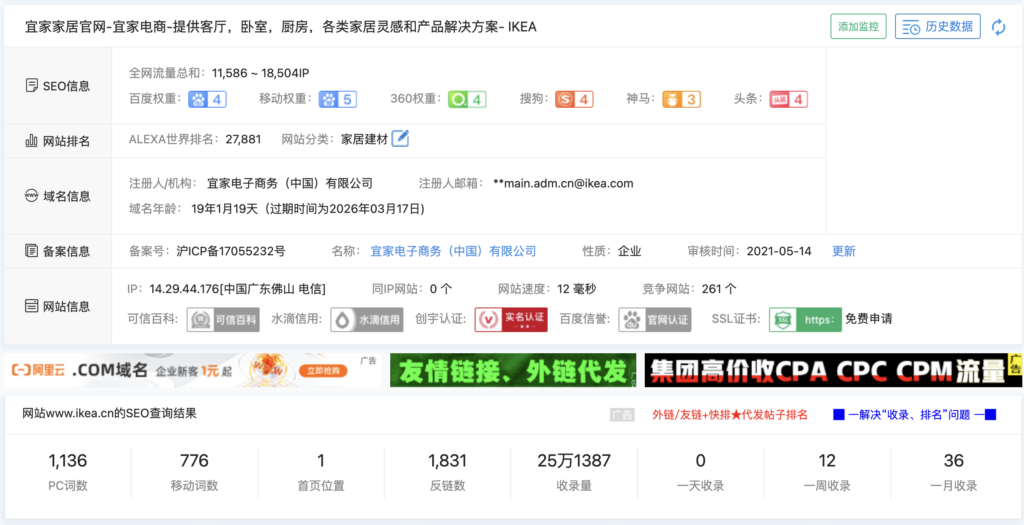Click the IP address 14.29.44.176
1024x525 pixels.
(184, 289)
